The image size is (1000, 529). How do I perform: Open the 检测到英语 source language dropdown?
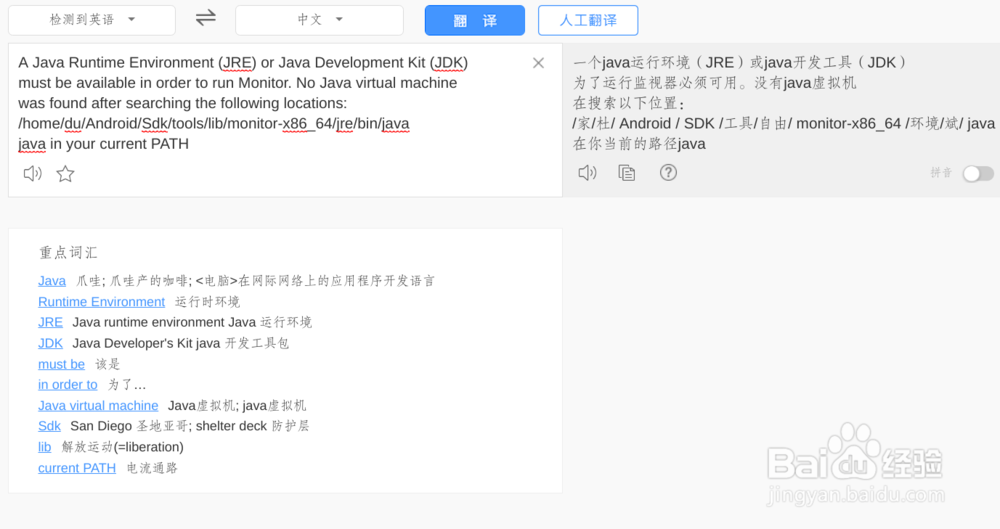[x=92, y=20]
